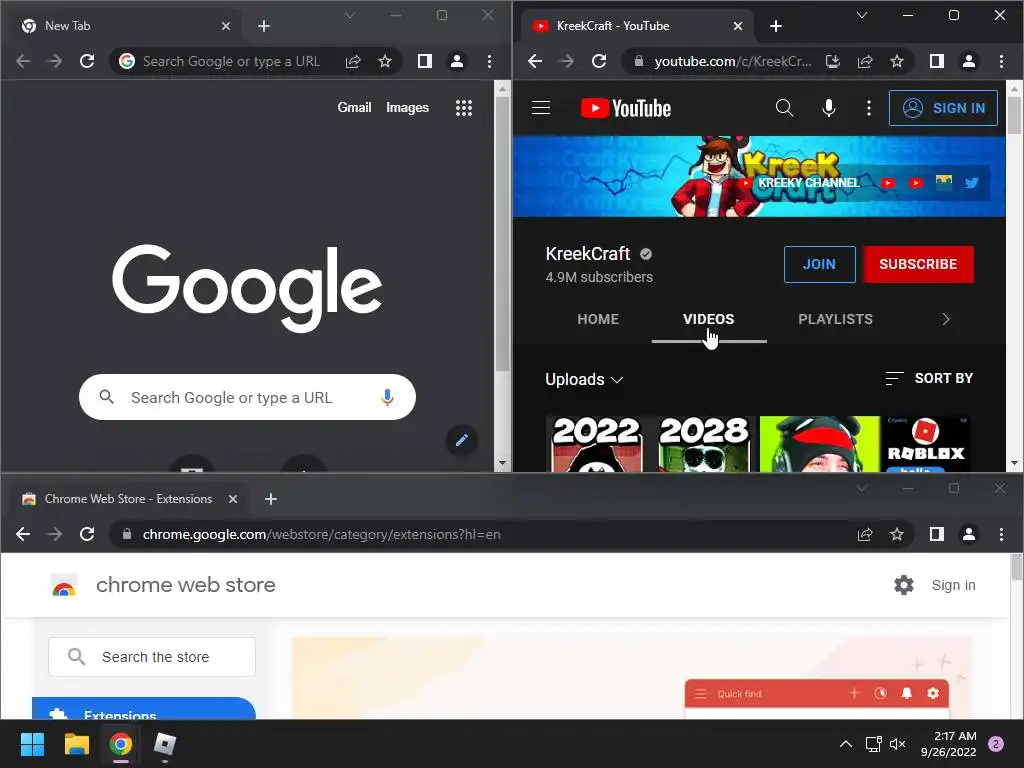This screenshot has width=1024, height=768.
Task: Click the muted volume tray icon
Action: (x=898, y=744)
